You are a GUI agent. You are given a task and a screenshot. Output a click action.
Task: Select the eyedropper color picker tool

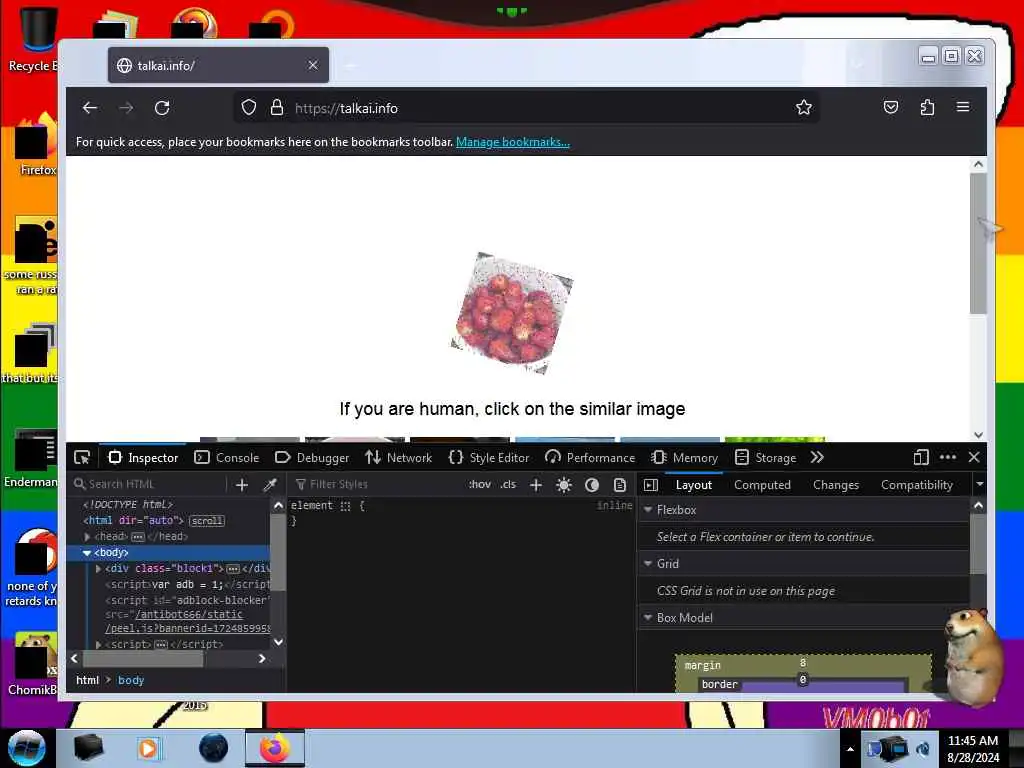tap(270, 485)
